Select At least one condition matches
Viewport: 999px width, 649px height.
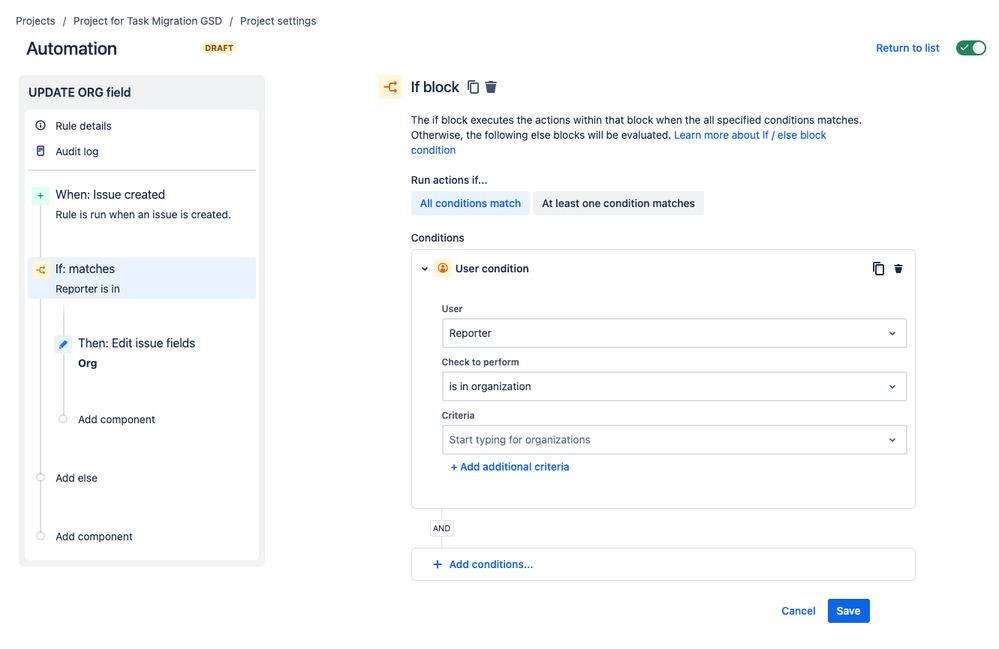[618, 203]
